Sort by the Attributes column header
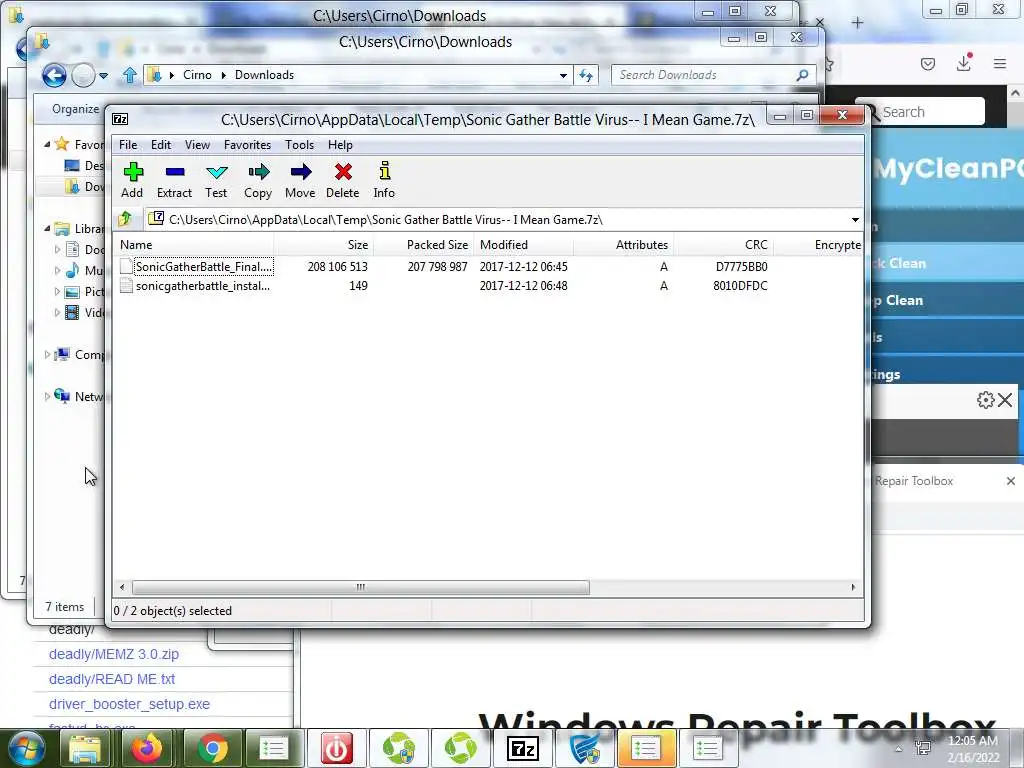This screenshot has width=1024, height=768. tap(624, 245)
